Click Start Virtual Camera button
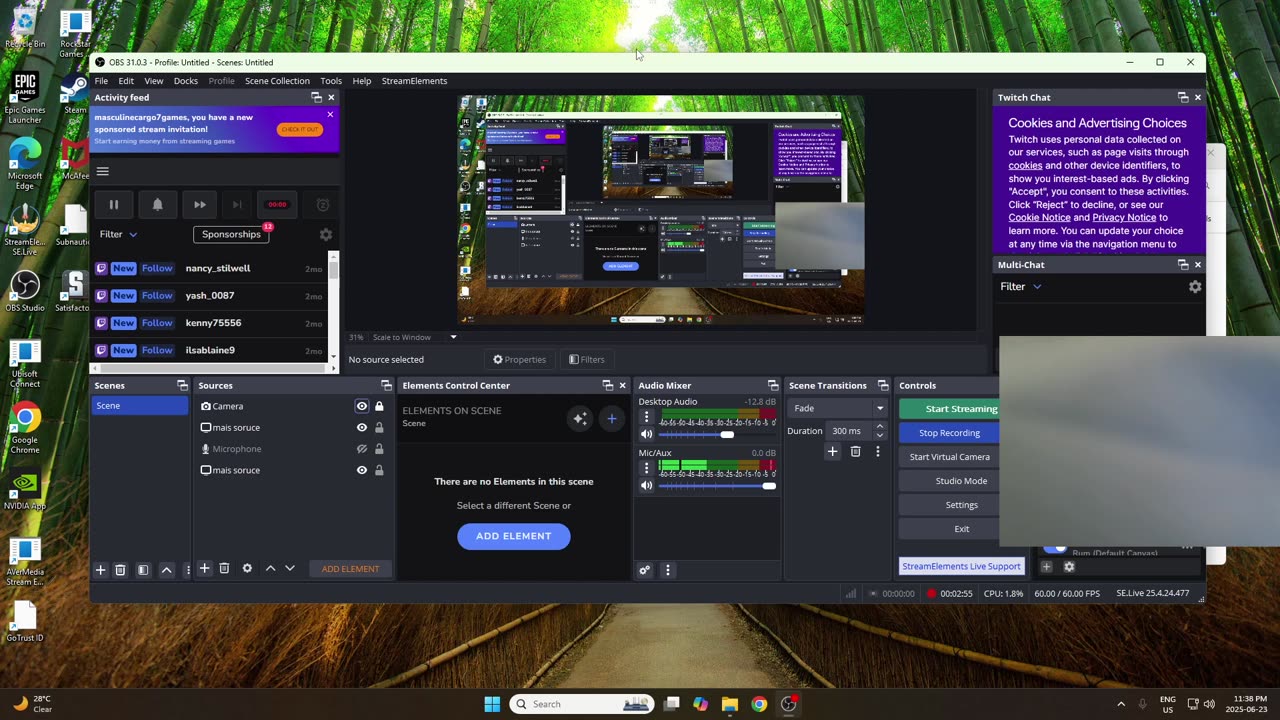Screen dimensions: 1280x720 point(949,457)
